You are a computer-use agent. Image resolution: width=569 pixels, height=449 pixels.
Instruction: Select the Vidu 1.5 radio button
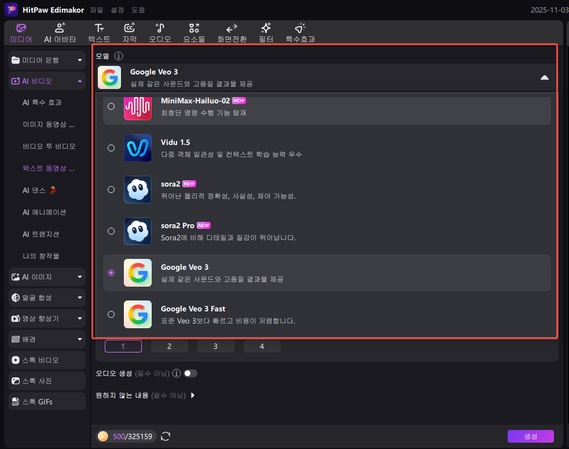pyautogui.click(x=111, y=148)
